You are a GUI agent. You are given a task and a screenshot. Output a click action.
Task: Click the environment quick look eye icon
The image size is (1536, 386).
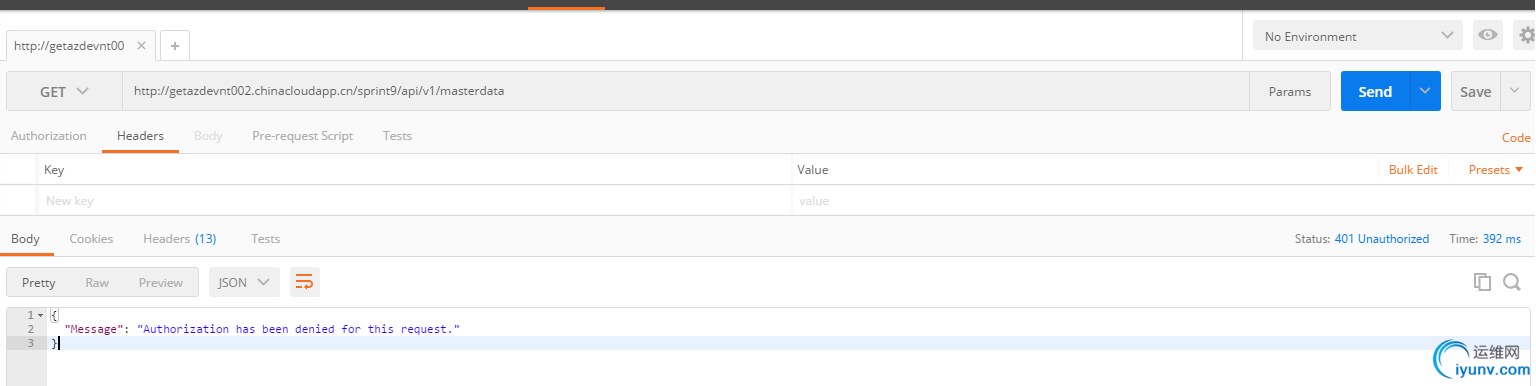click(x=1488, y=36)
